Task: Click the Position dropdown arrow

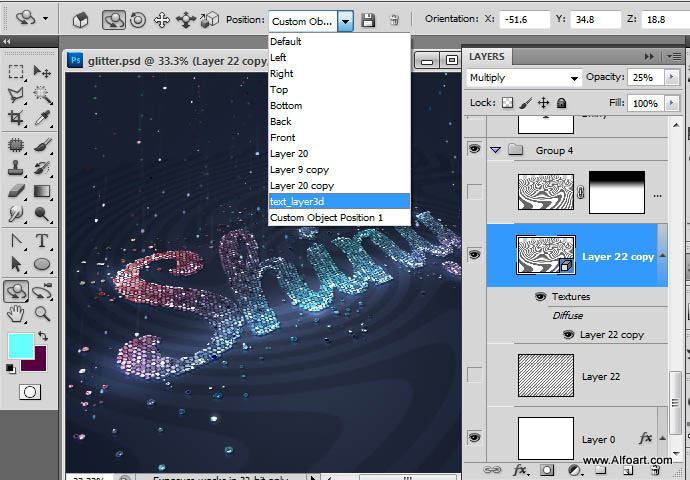Action: pos(345,20)
